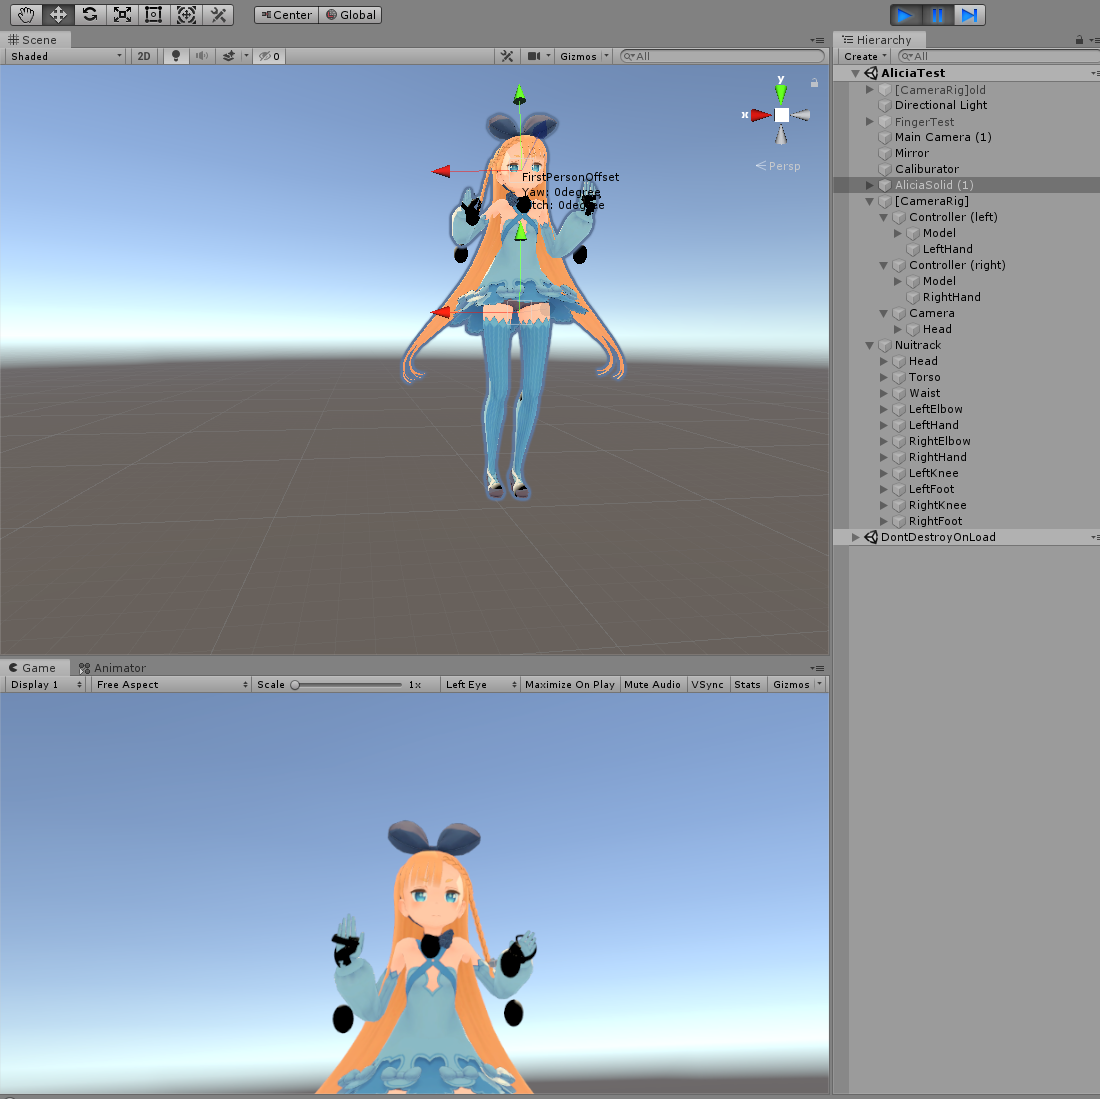Toggle Stats overlay in Game view

pos(747,685)
